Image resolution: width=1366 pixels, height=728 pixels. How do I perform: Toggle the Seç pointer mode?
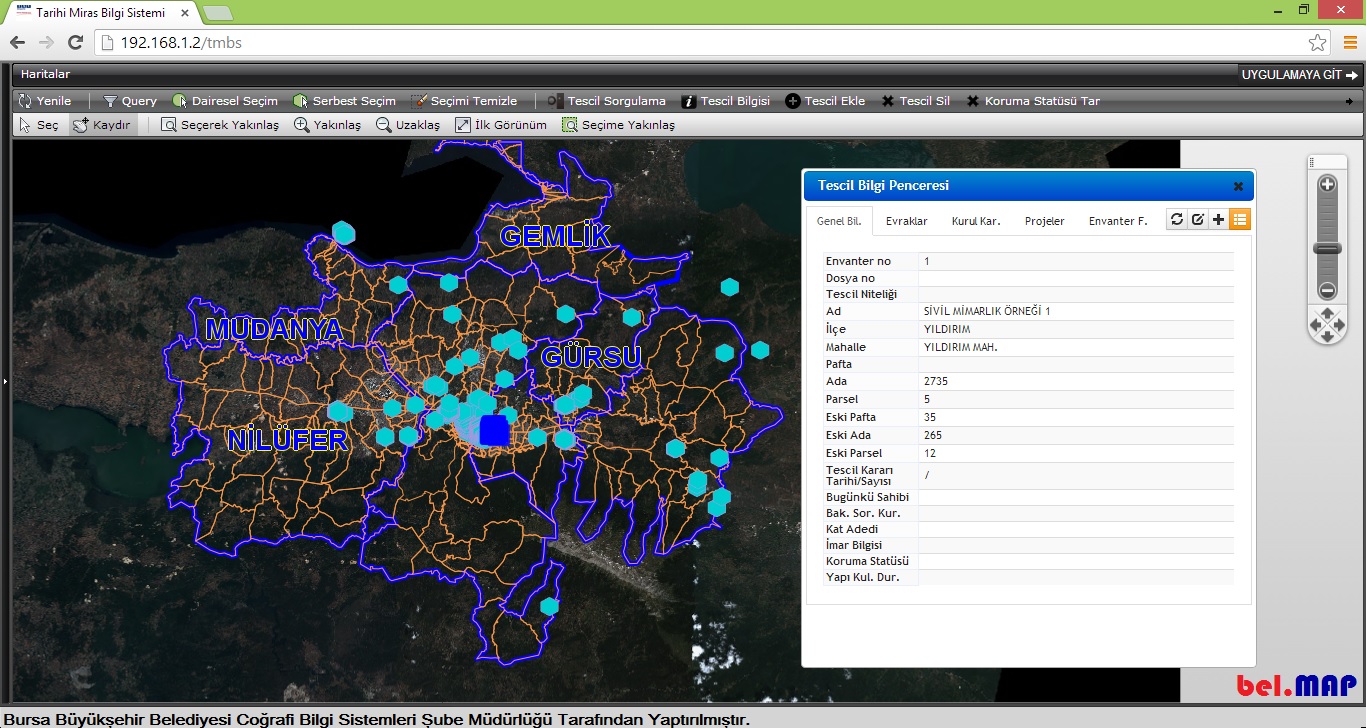point(39,125)
